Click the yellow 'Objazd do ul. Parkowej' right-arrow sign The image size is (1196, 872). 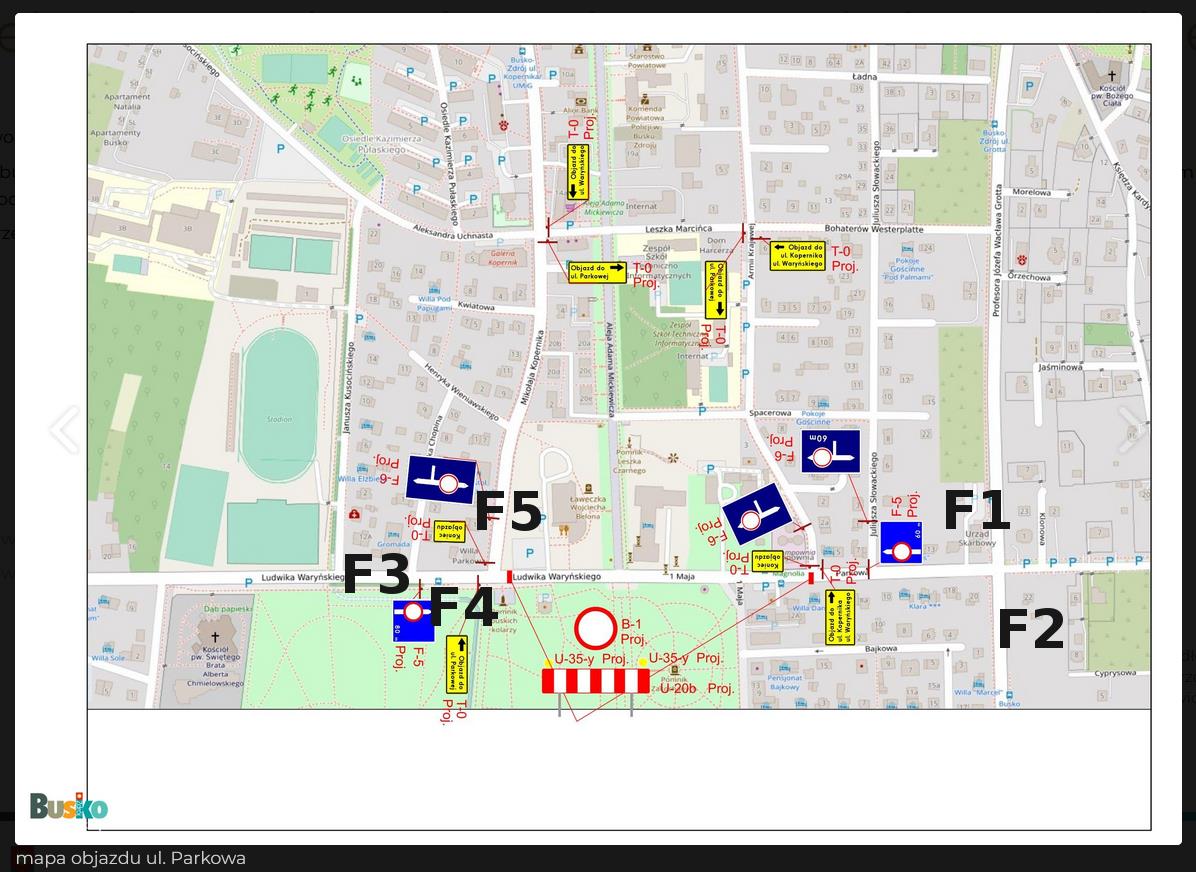(597, 272)
